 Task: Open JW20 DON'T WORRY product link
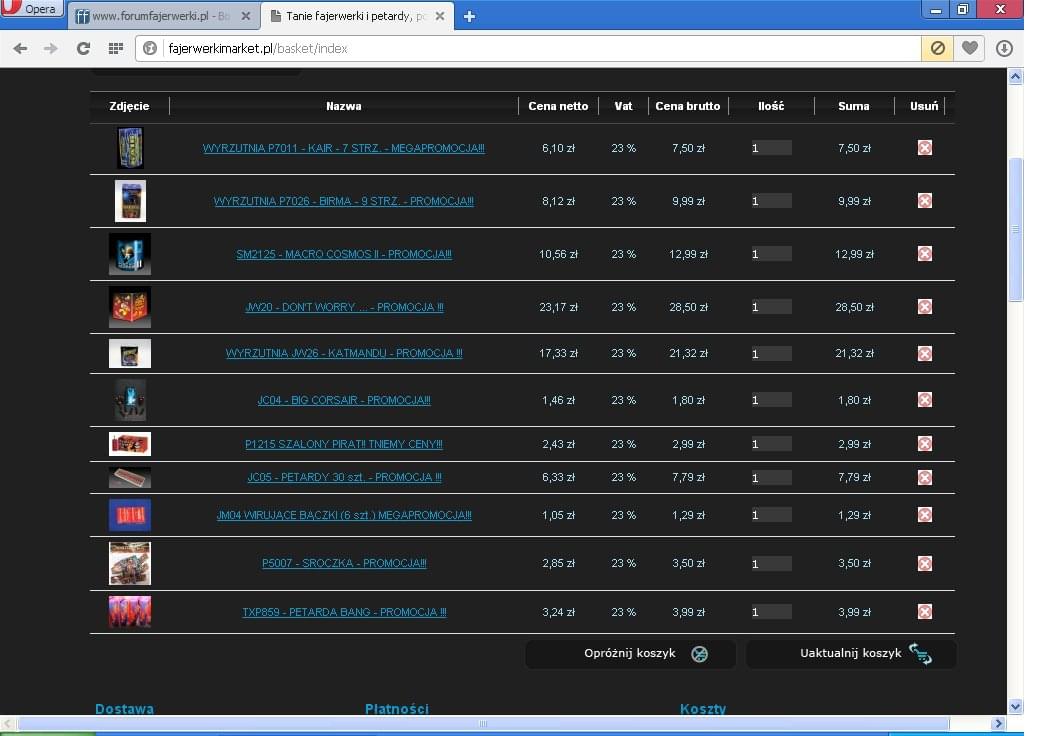[344, 307]
